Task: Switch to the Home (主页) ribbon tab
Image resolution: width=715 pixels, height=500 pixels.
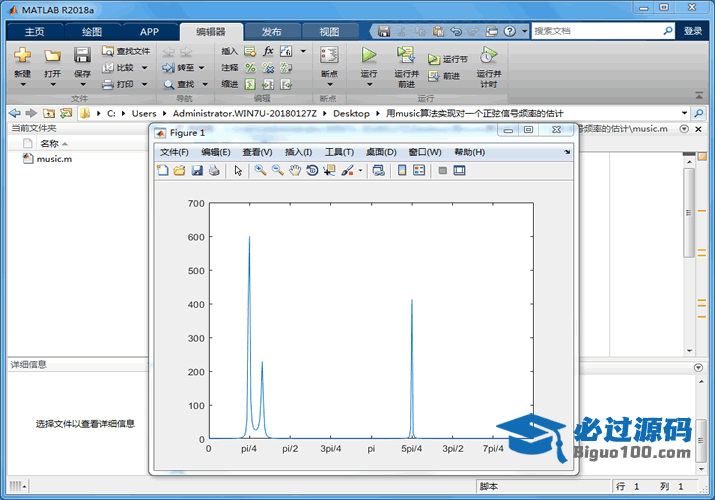Action: coord(34,31)
